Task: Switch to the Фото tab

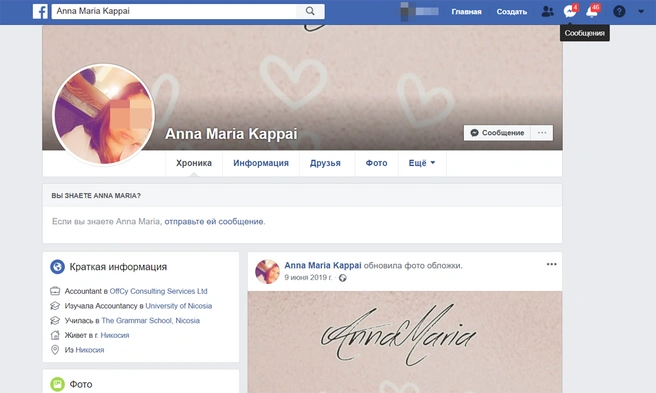Action: 377,163
